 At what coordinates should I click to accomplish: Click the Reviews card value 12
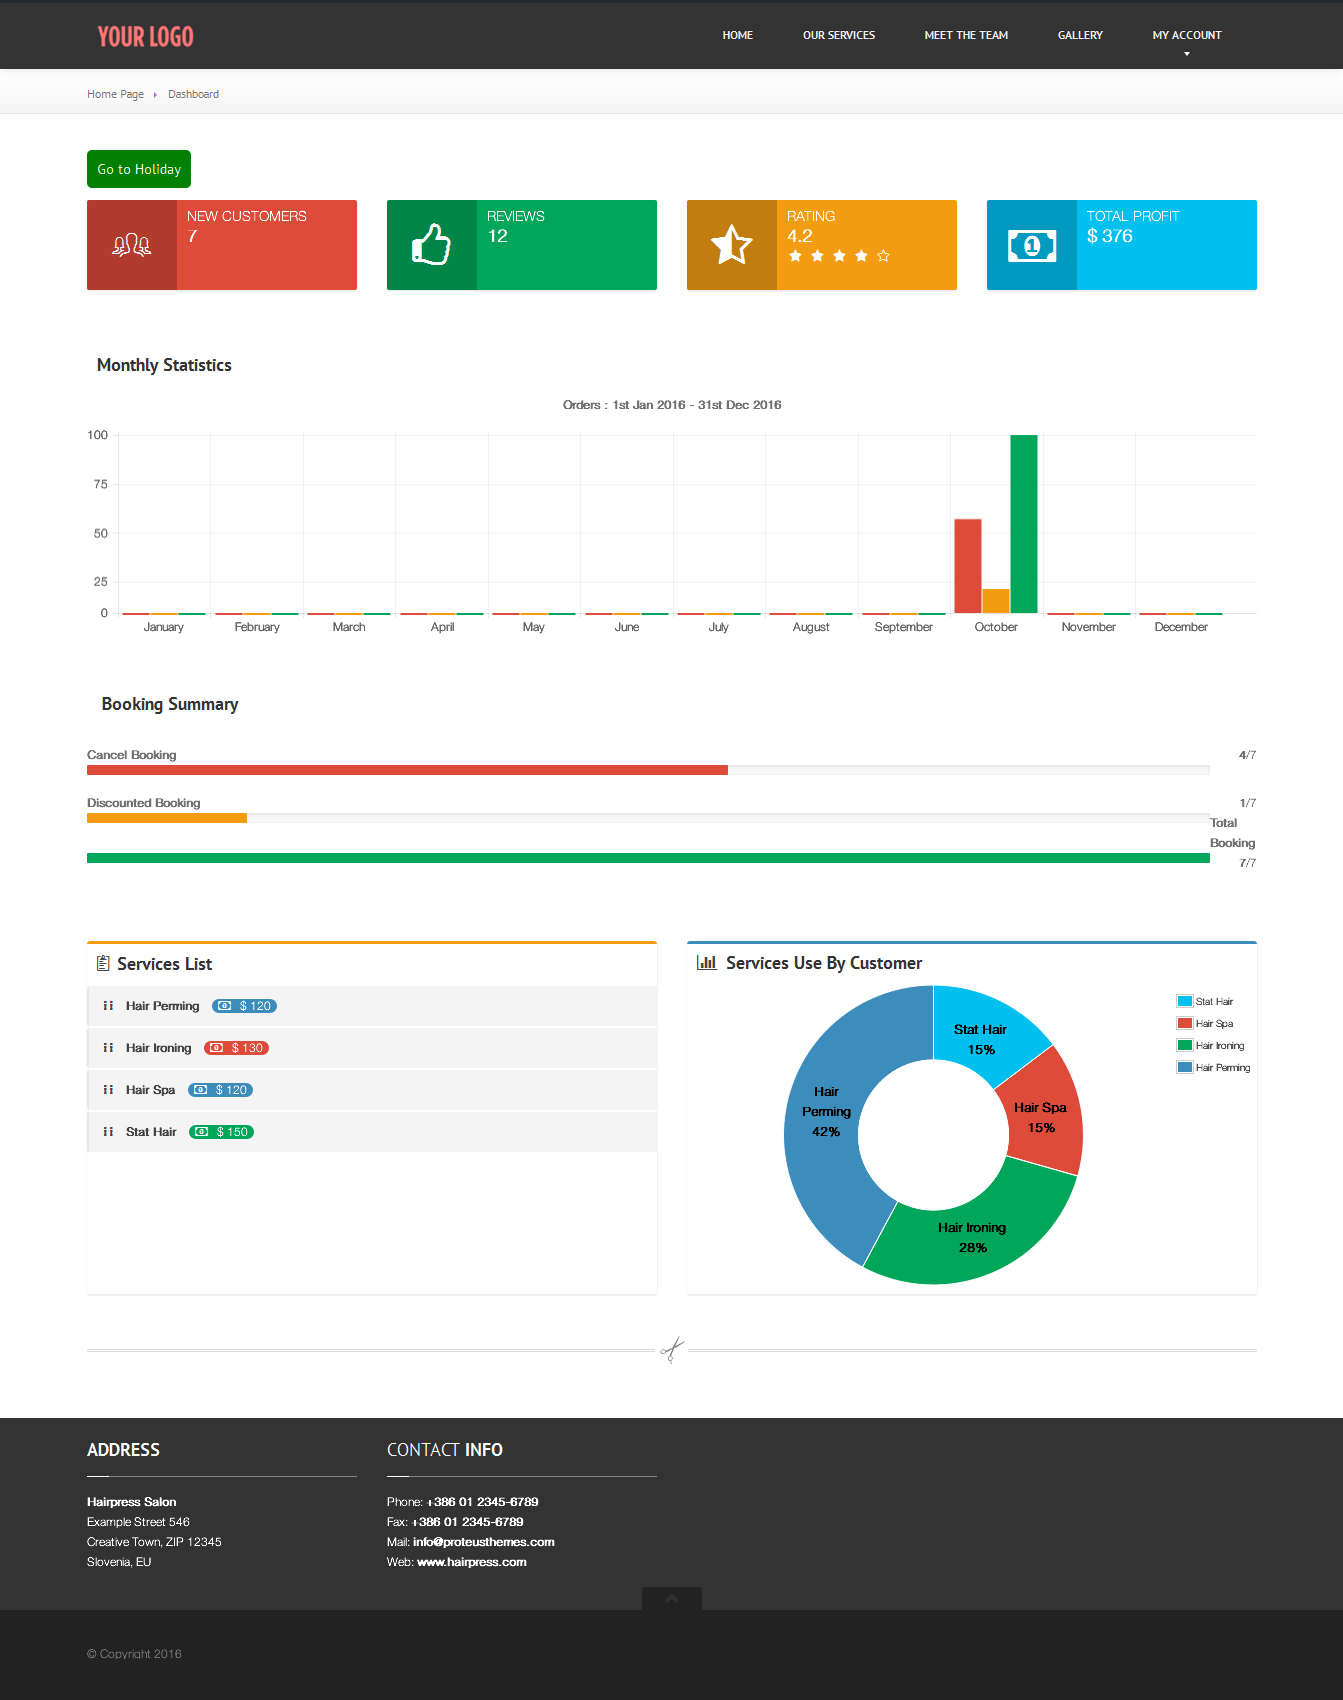[x=497, y=236]
